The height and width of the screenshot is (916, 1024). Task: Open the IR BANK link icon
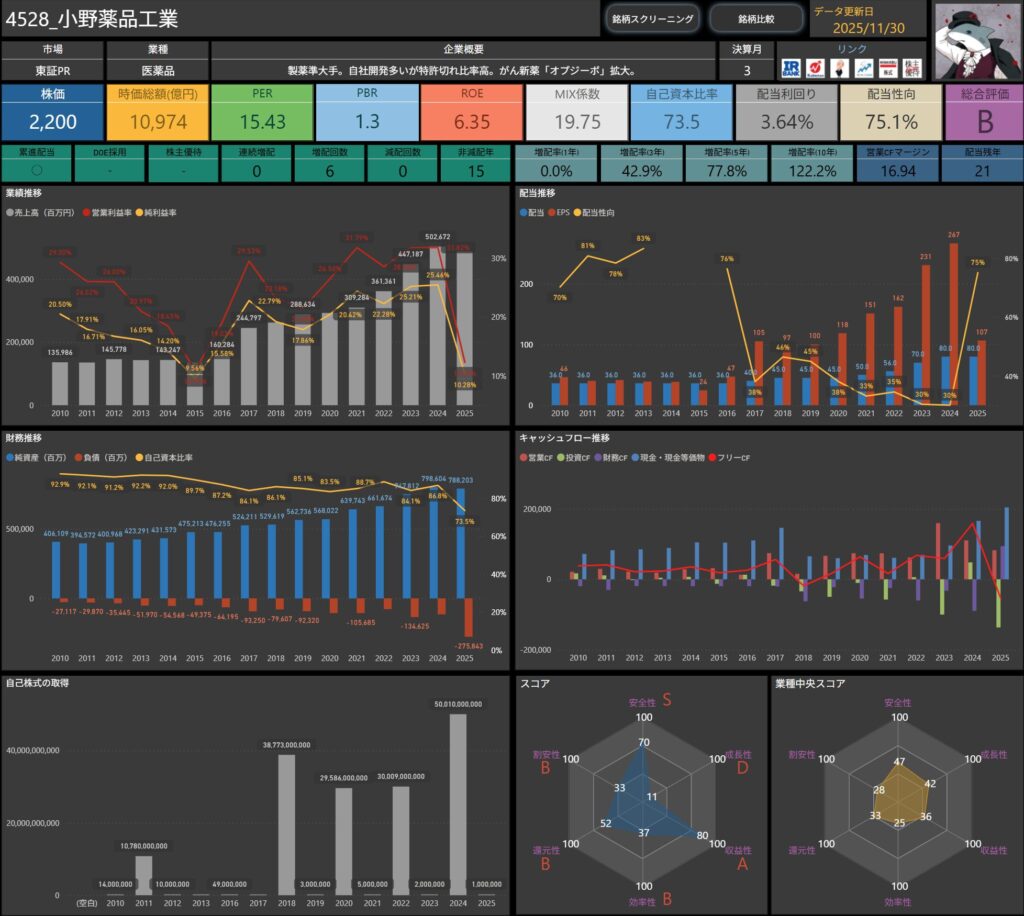click(790, 68)
